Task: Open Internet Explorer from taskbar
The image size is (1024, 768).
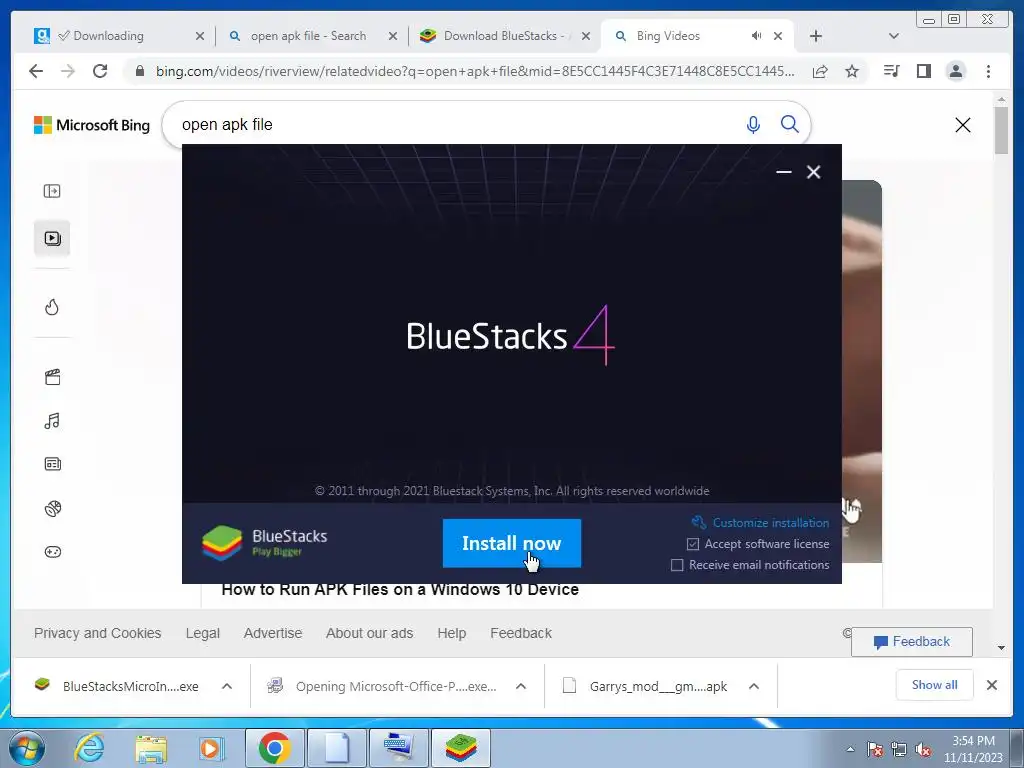Action: 89,748
